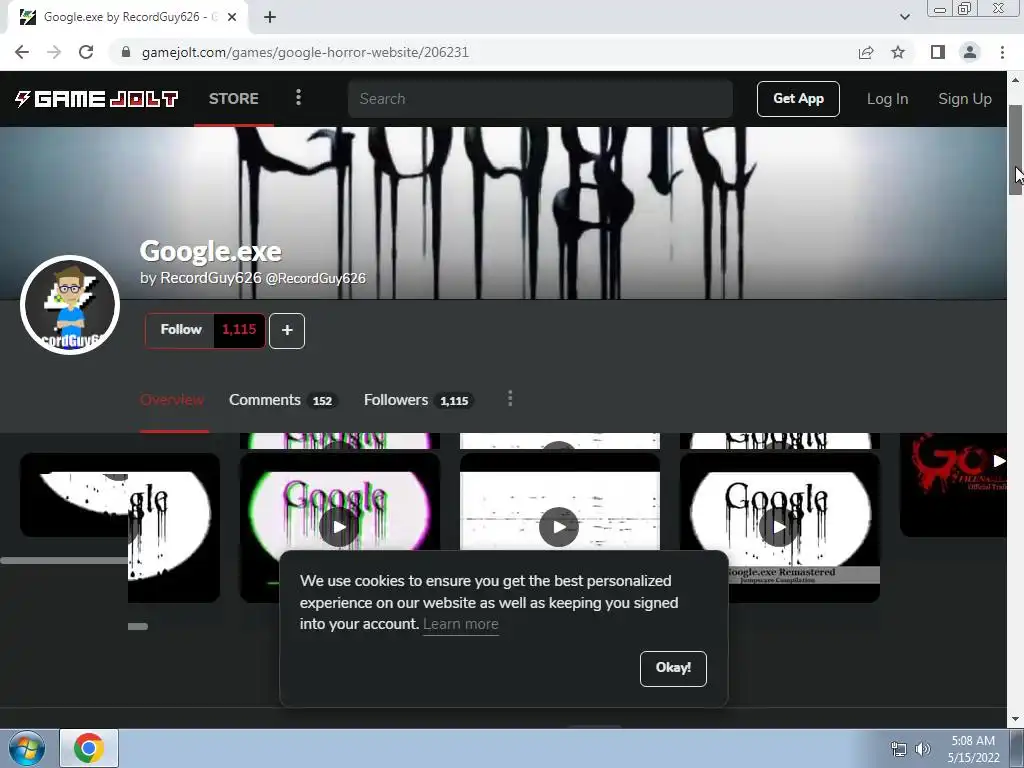This screenshot has width=1024, height=768.
Task: Focus the Search field
Action: pyautogui.click(x=540, y=99)
